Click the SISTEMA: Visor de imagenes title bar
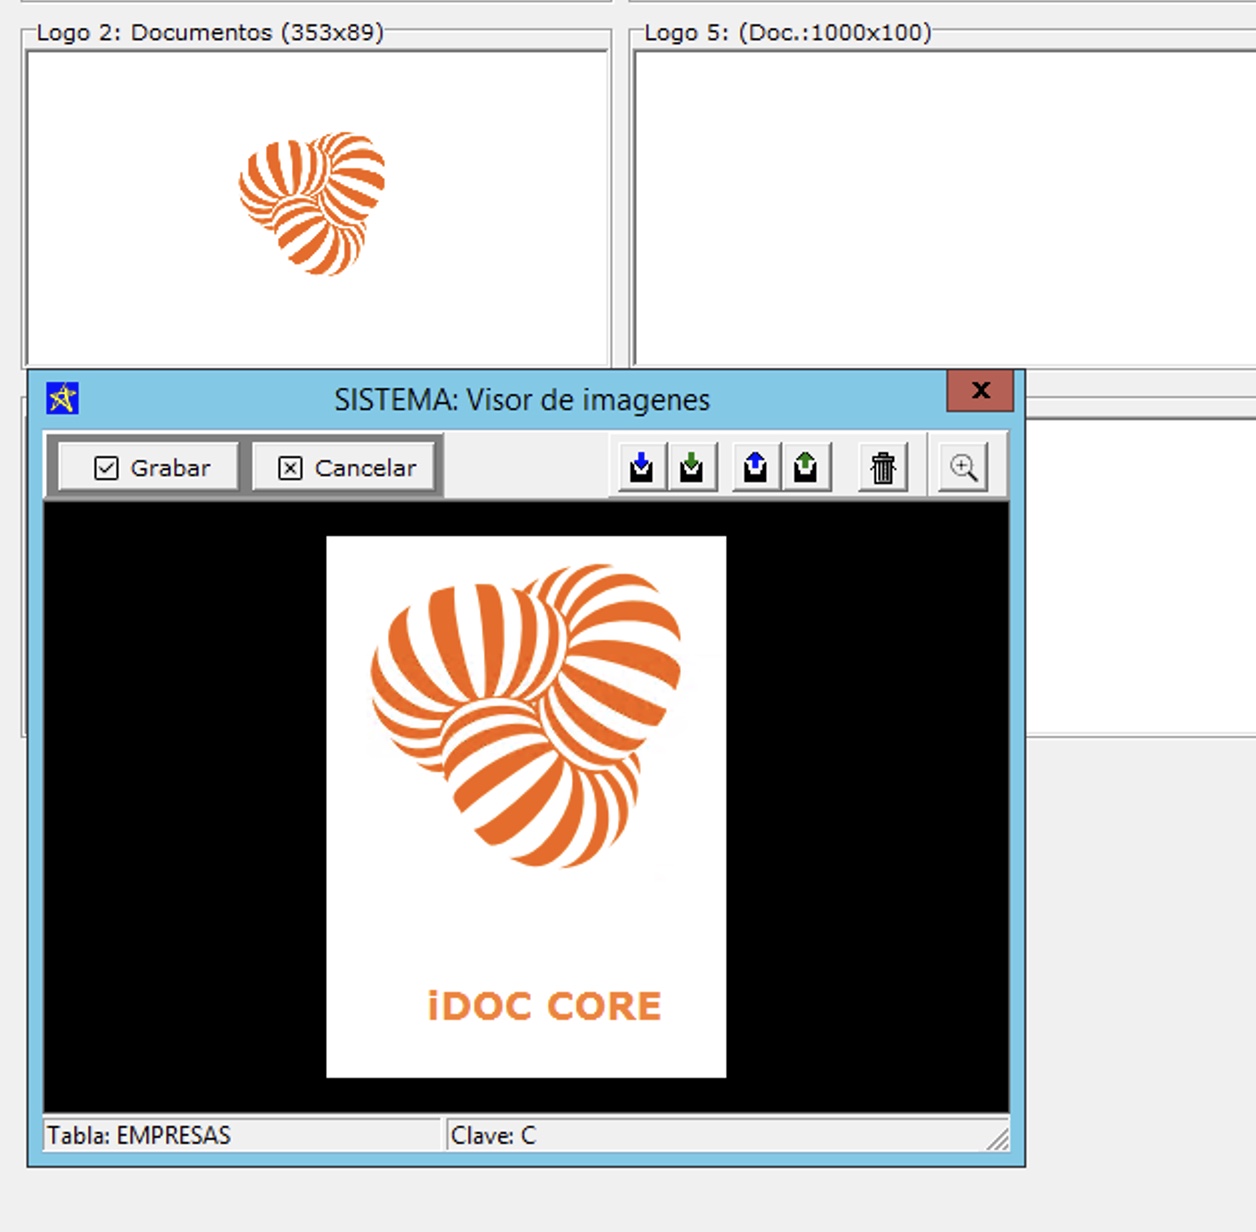This screenshot has height=1232, width=1256. pyautogui.click(x=521, y=400)
